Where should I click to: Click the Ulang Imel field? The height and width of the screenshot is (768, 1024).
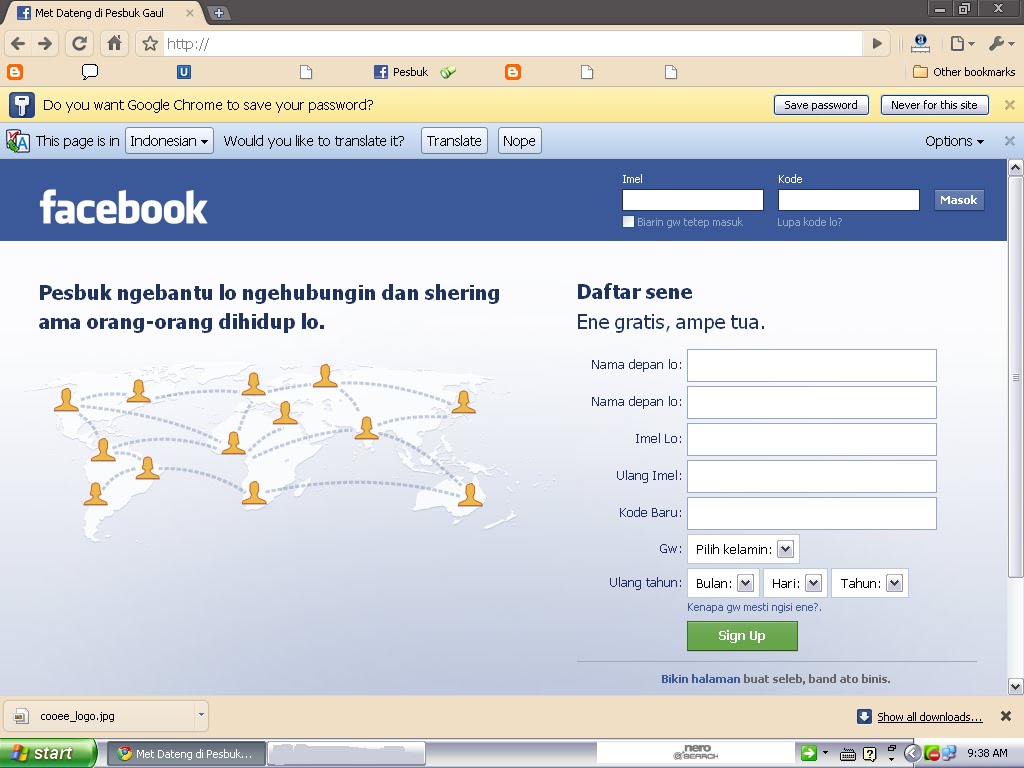[x=812, y=476]
